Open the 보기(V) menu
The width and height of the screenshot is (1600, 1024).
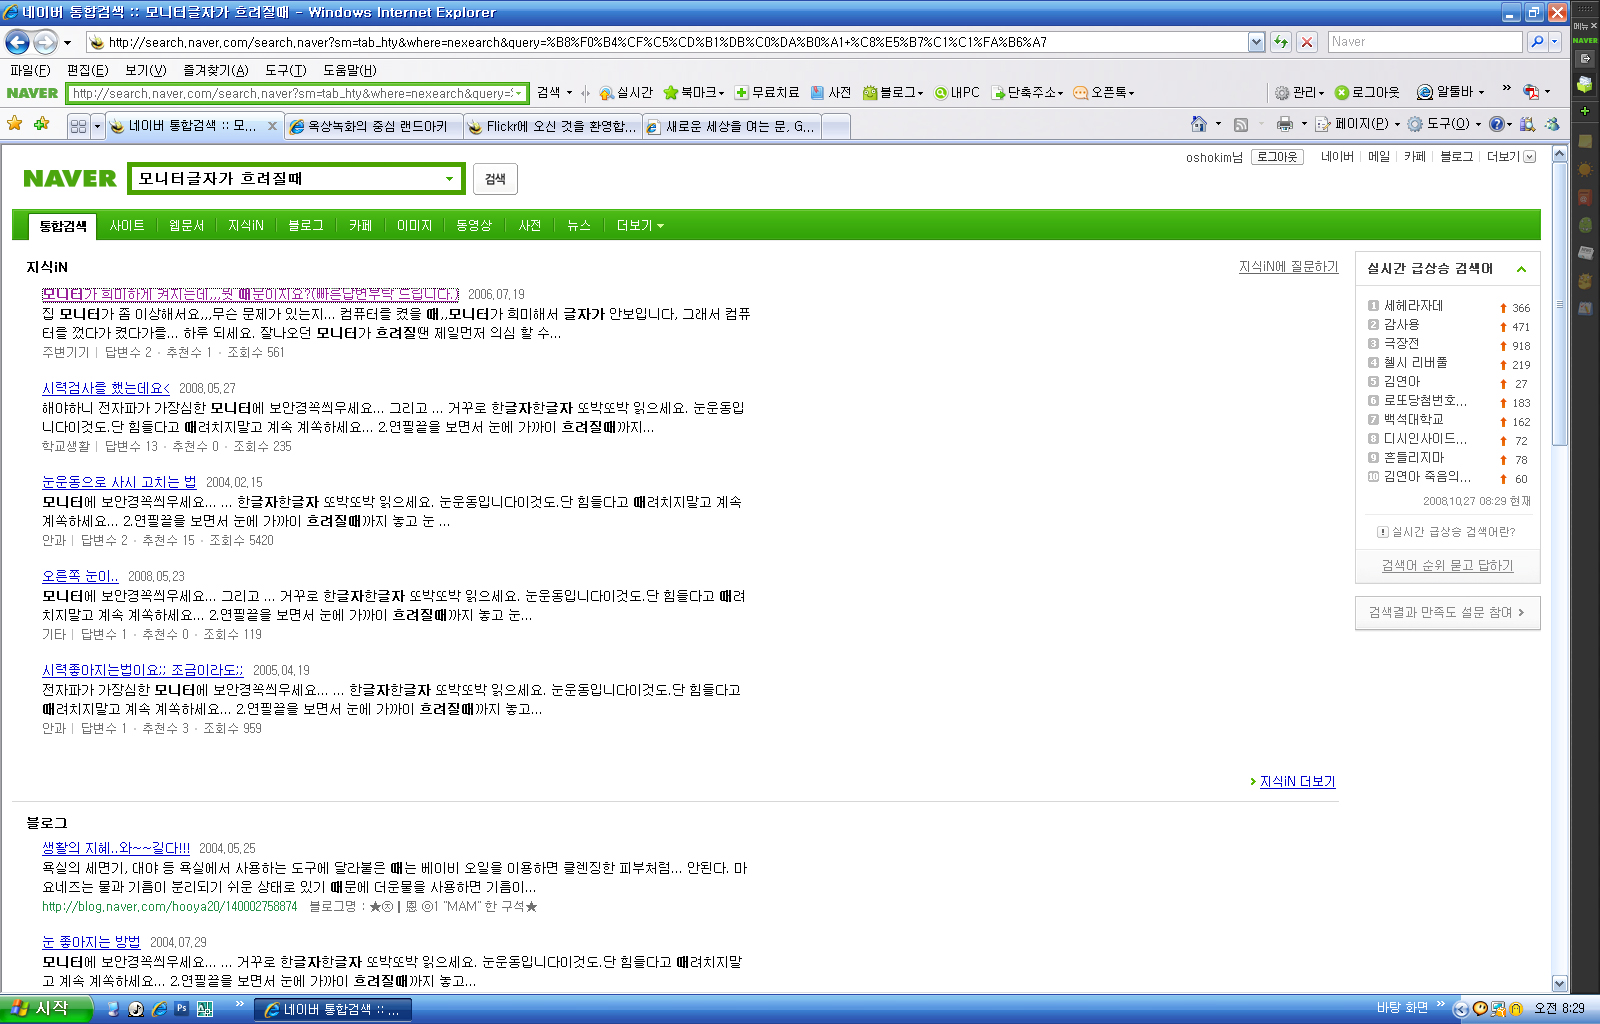pyautogui.click(x=145, y=70)
